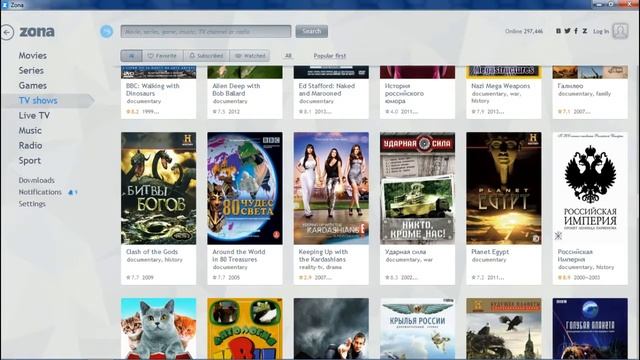This screenshot has height=360, width=640.
Task: Show Favorite TV shows
Action: pyautogui.click(x=162, y=56)
